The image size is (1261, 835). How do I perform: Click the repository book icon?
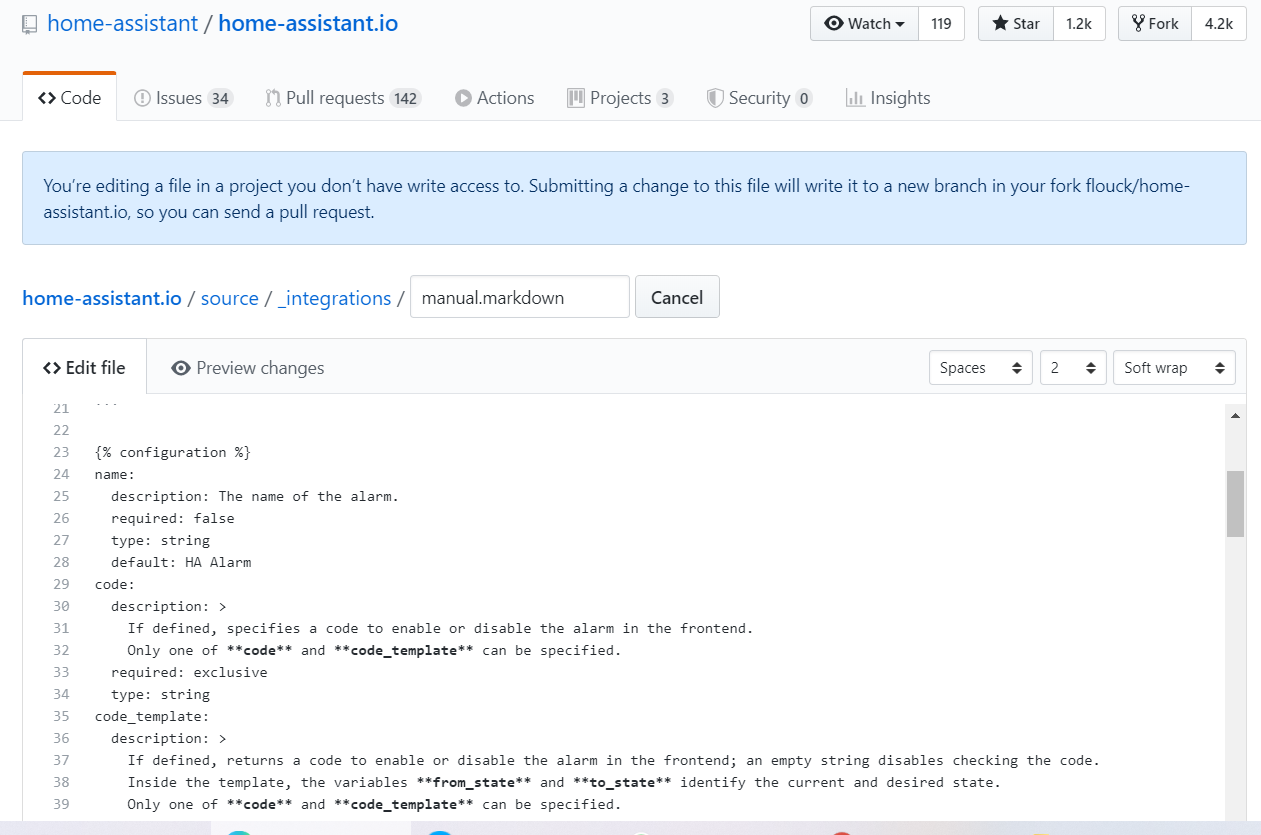point(30,24)
